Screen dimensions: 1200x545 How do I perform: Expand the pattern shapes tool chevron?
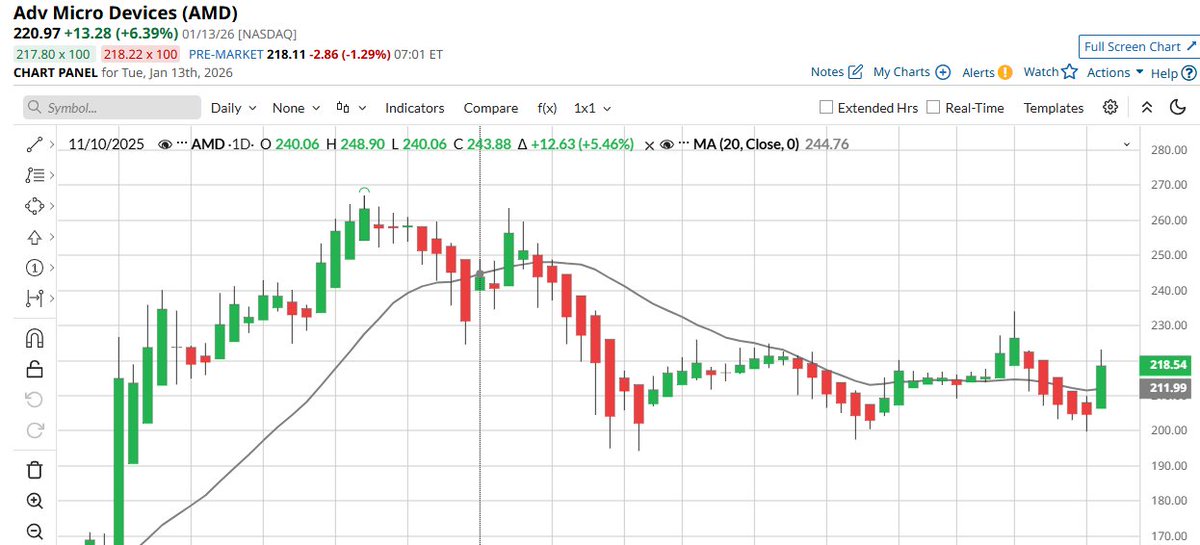(52, 206)
